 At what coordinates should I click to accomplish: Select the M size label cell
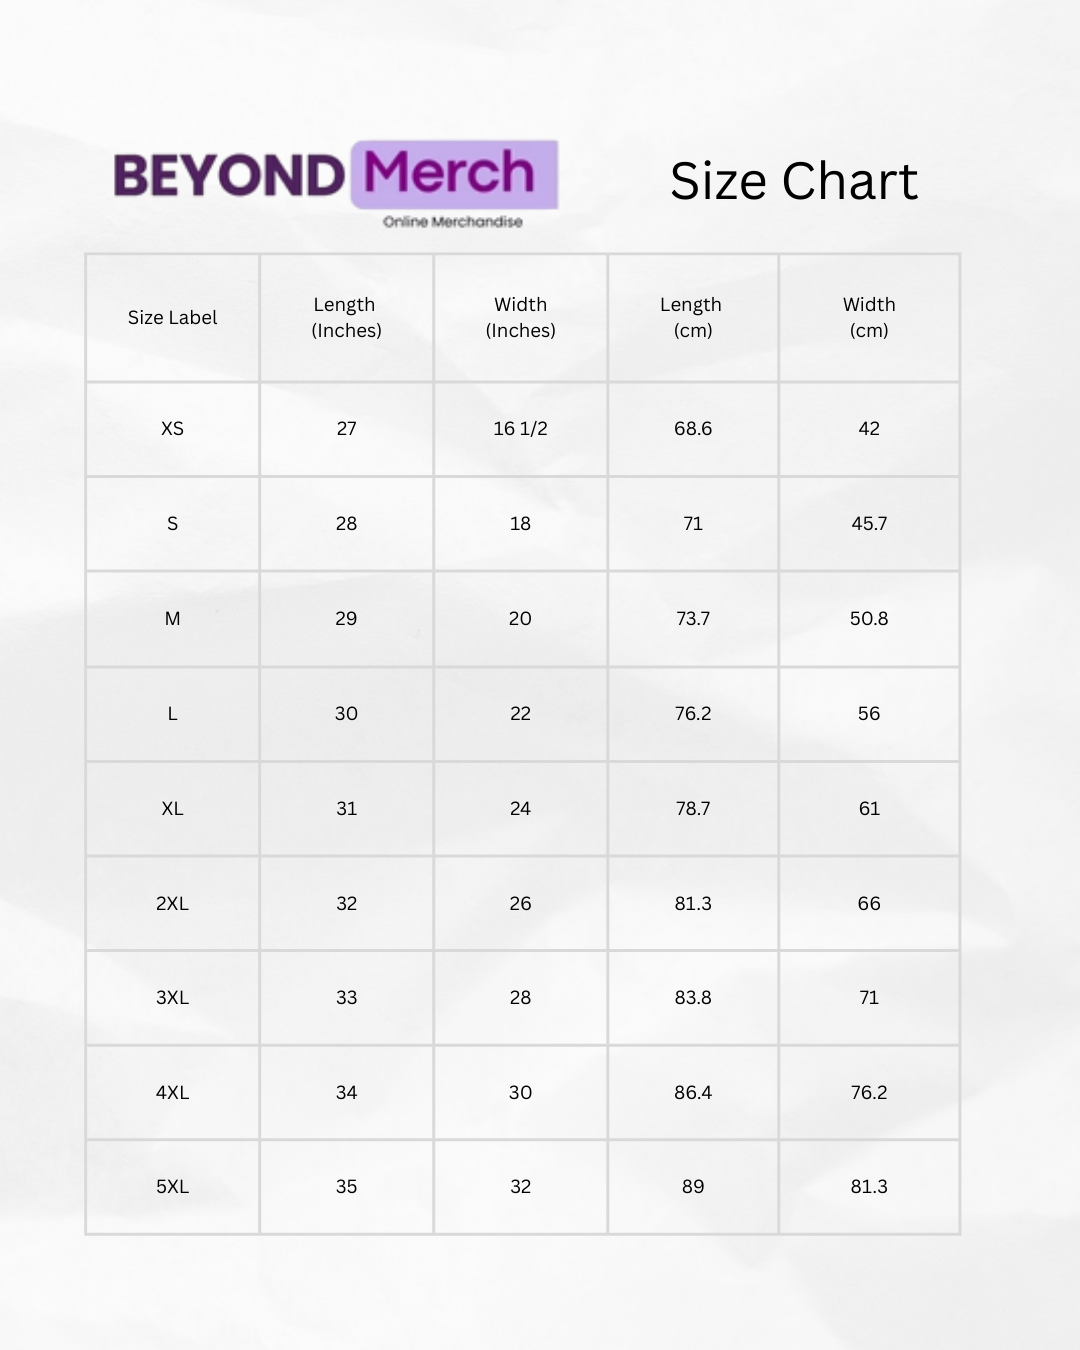172,619
